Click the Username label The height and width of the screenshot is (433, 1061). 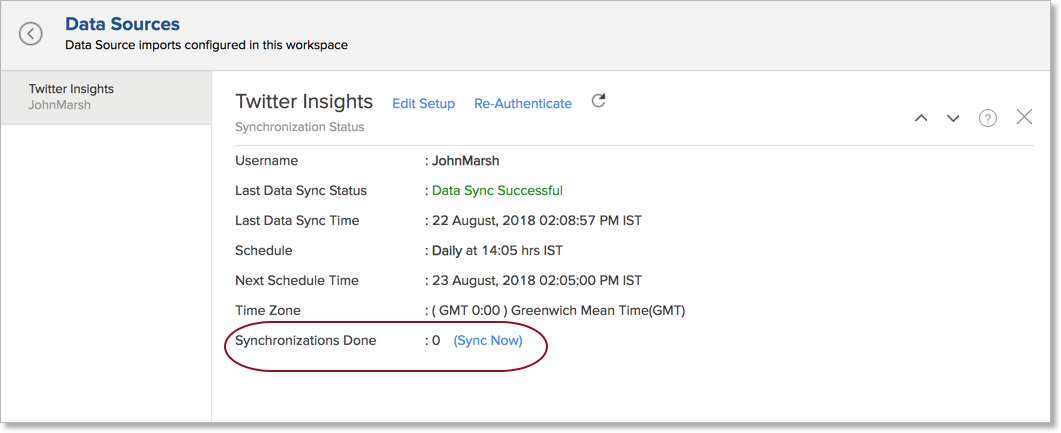click(267, 161)
